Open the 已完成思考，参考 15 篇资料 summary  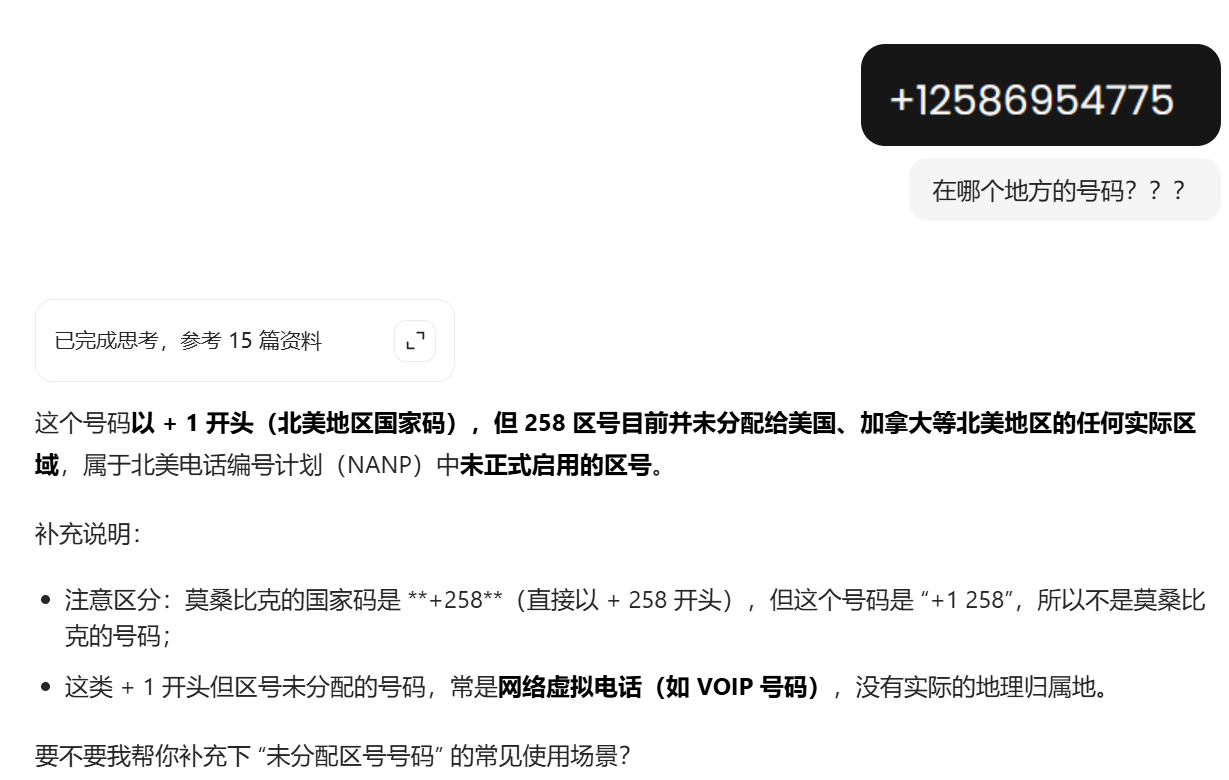[188, 341]
